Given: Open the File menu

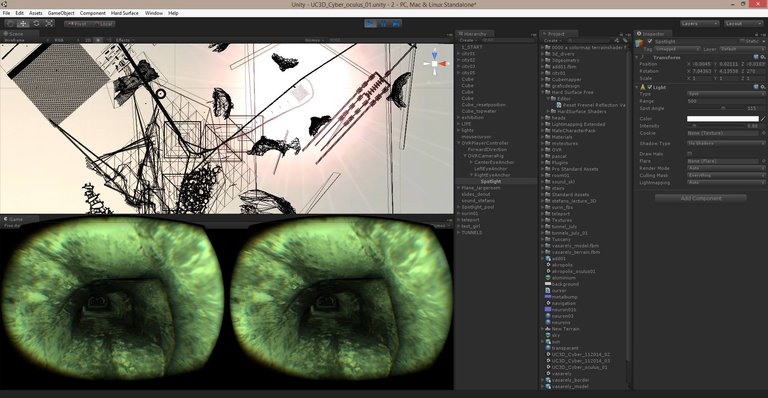Looking at the screenshot, I should [x=6, y=13].
